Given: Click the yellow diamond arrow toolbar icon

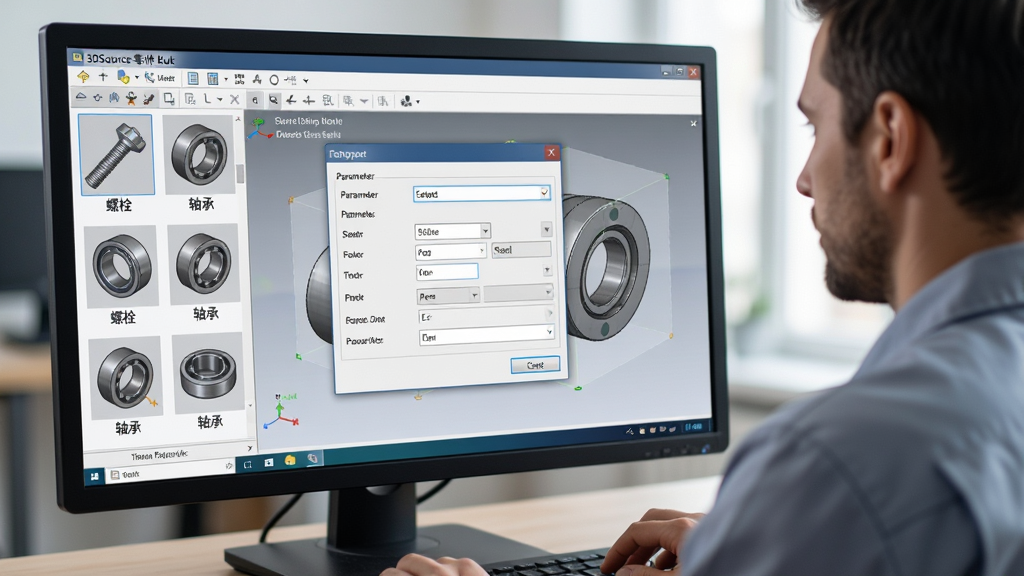Looking at the screenshot, I should click(x=83, y=77).
